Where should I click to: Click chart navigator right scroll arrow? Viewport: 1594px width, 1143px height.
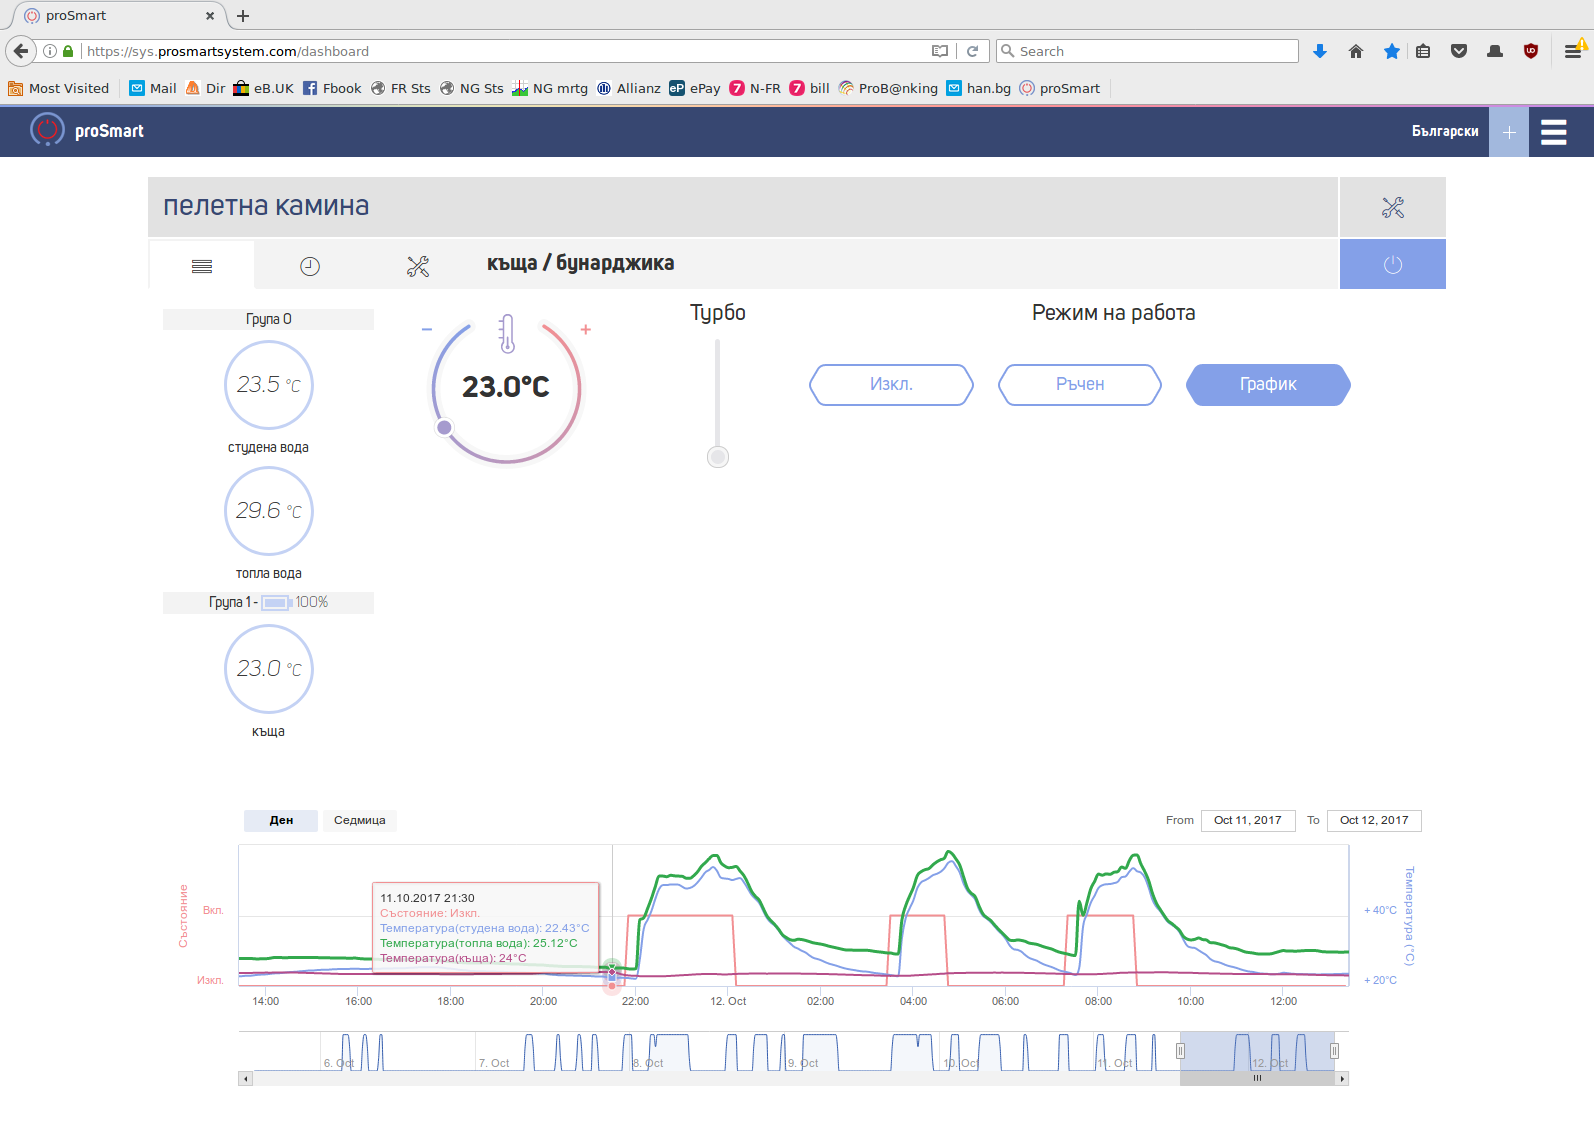point(1342,1079)
